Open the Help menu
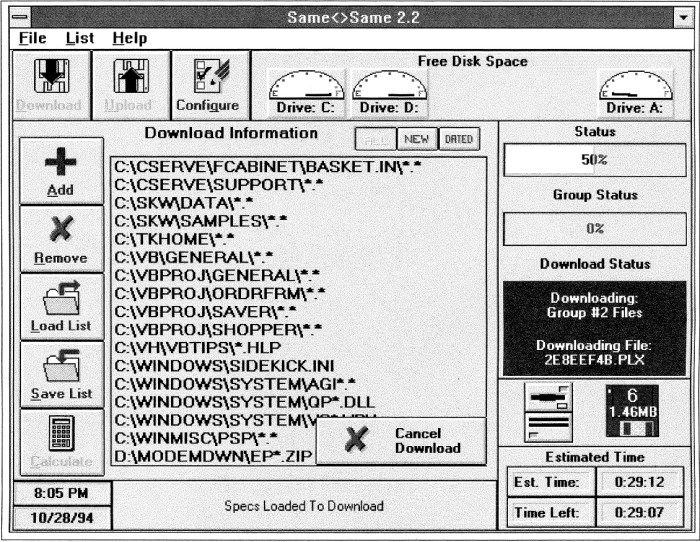This screenshot has height=542, width=700. coord(129,38)
